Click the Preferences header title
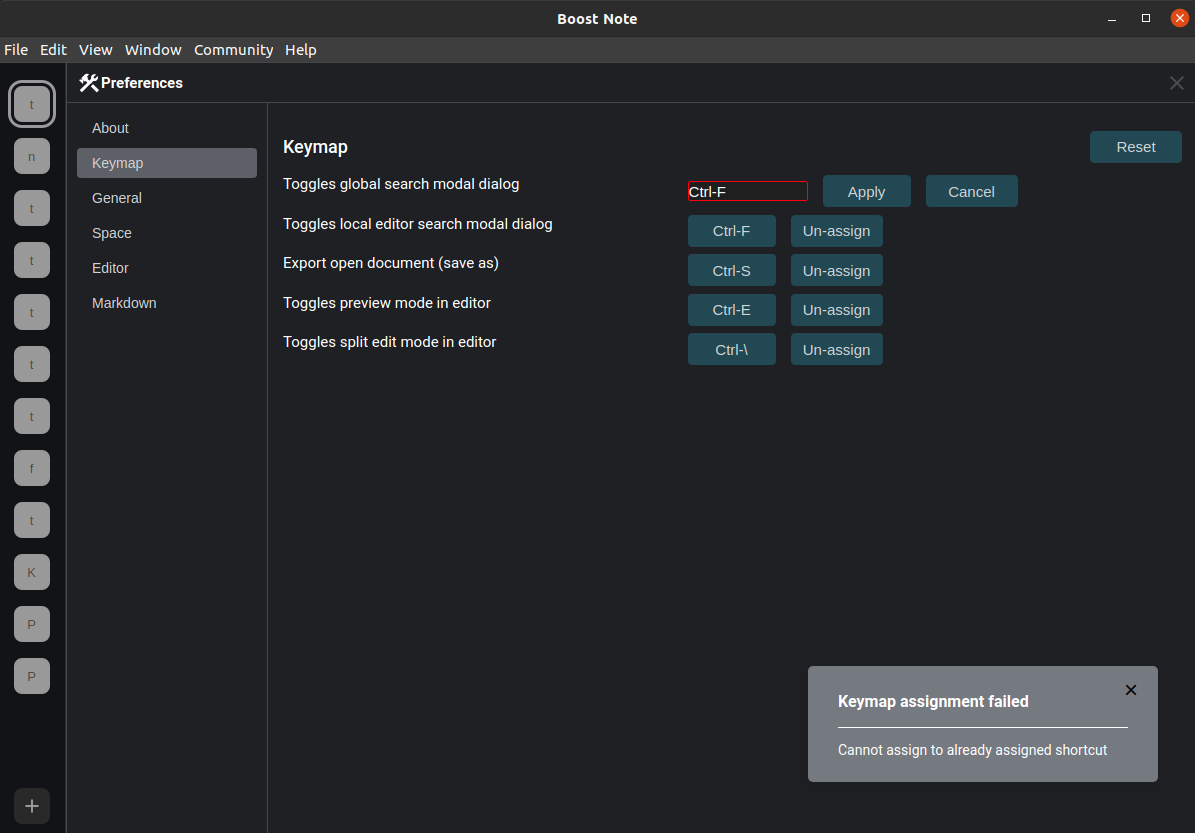Viewport: 1195px width, 833px height. pos(142,83)
